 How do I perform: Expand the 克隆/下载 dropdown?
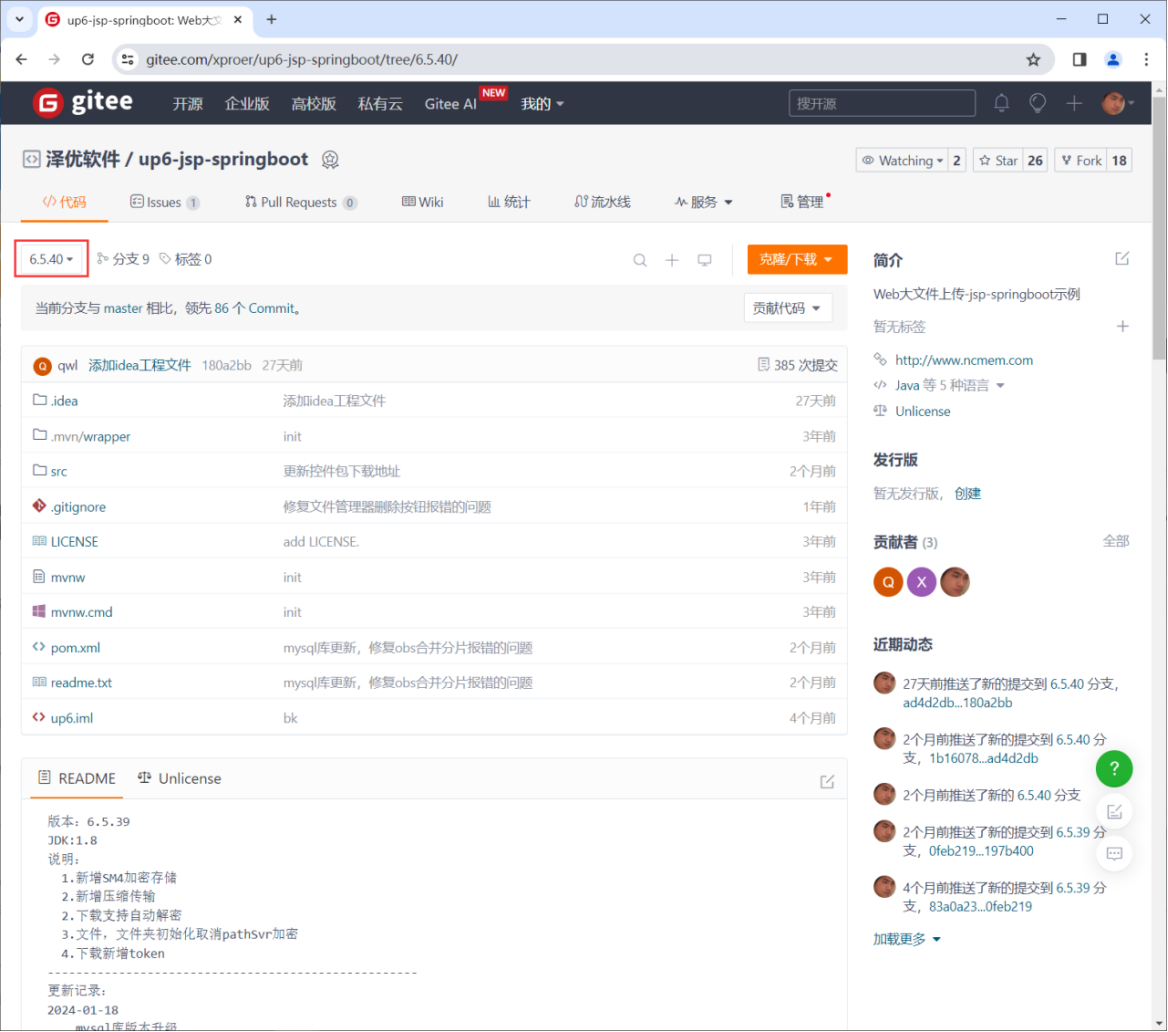(795, 259)
